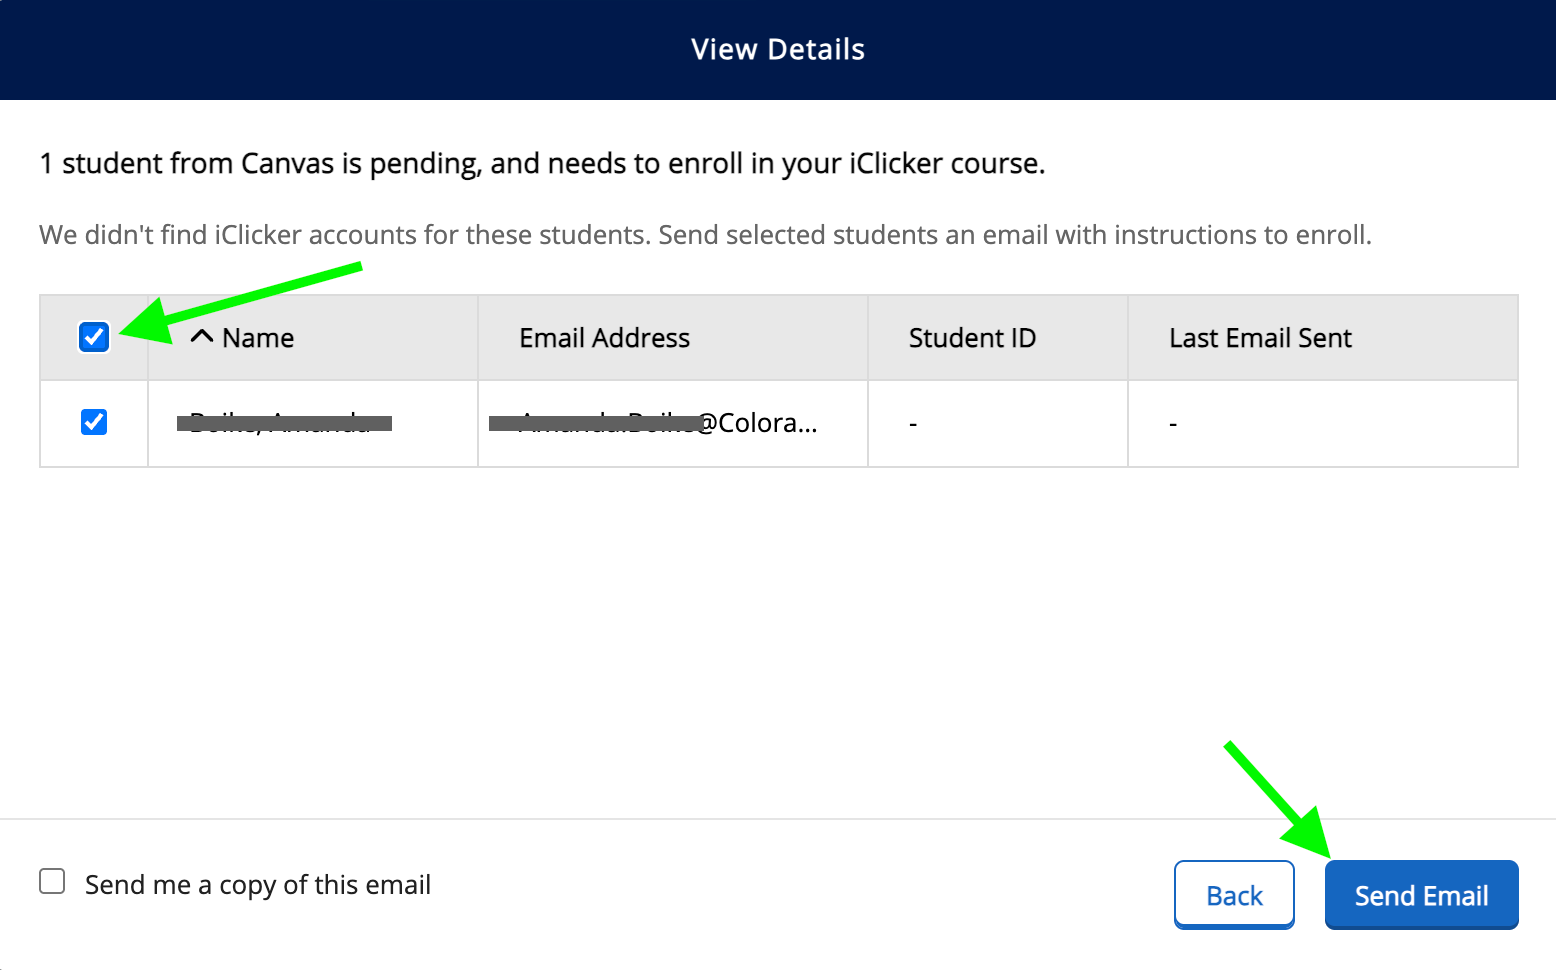Viewport: 1556px width, 970px height.
Task: Uncheck the select-all checkbox in table header
Action: pos(94,337)
